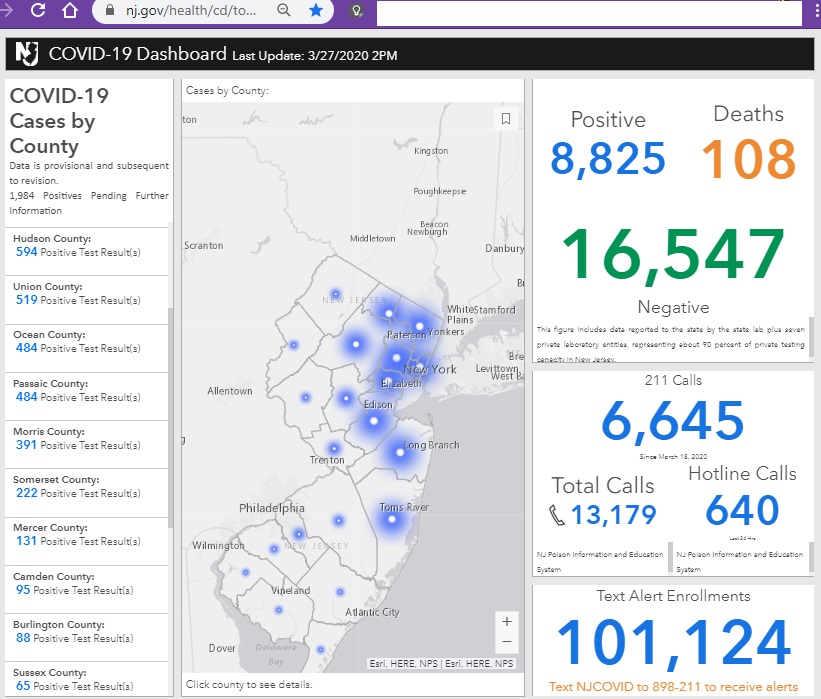The height and width of the screenshot is (699, 821).
Task: Click the forward navigation arrow
Action: coord(6,9)
